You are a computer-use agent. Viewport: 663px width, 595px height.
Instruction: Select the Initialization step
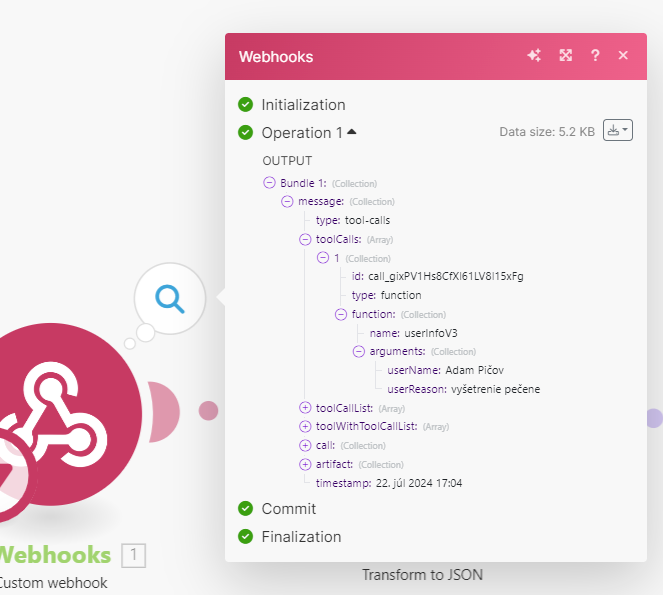point(303,105)
